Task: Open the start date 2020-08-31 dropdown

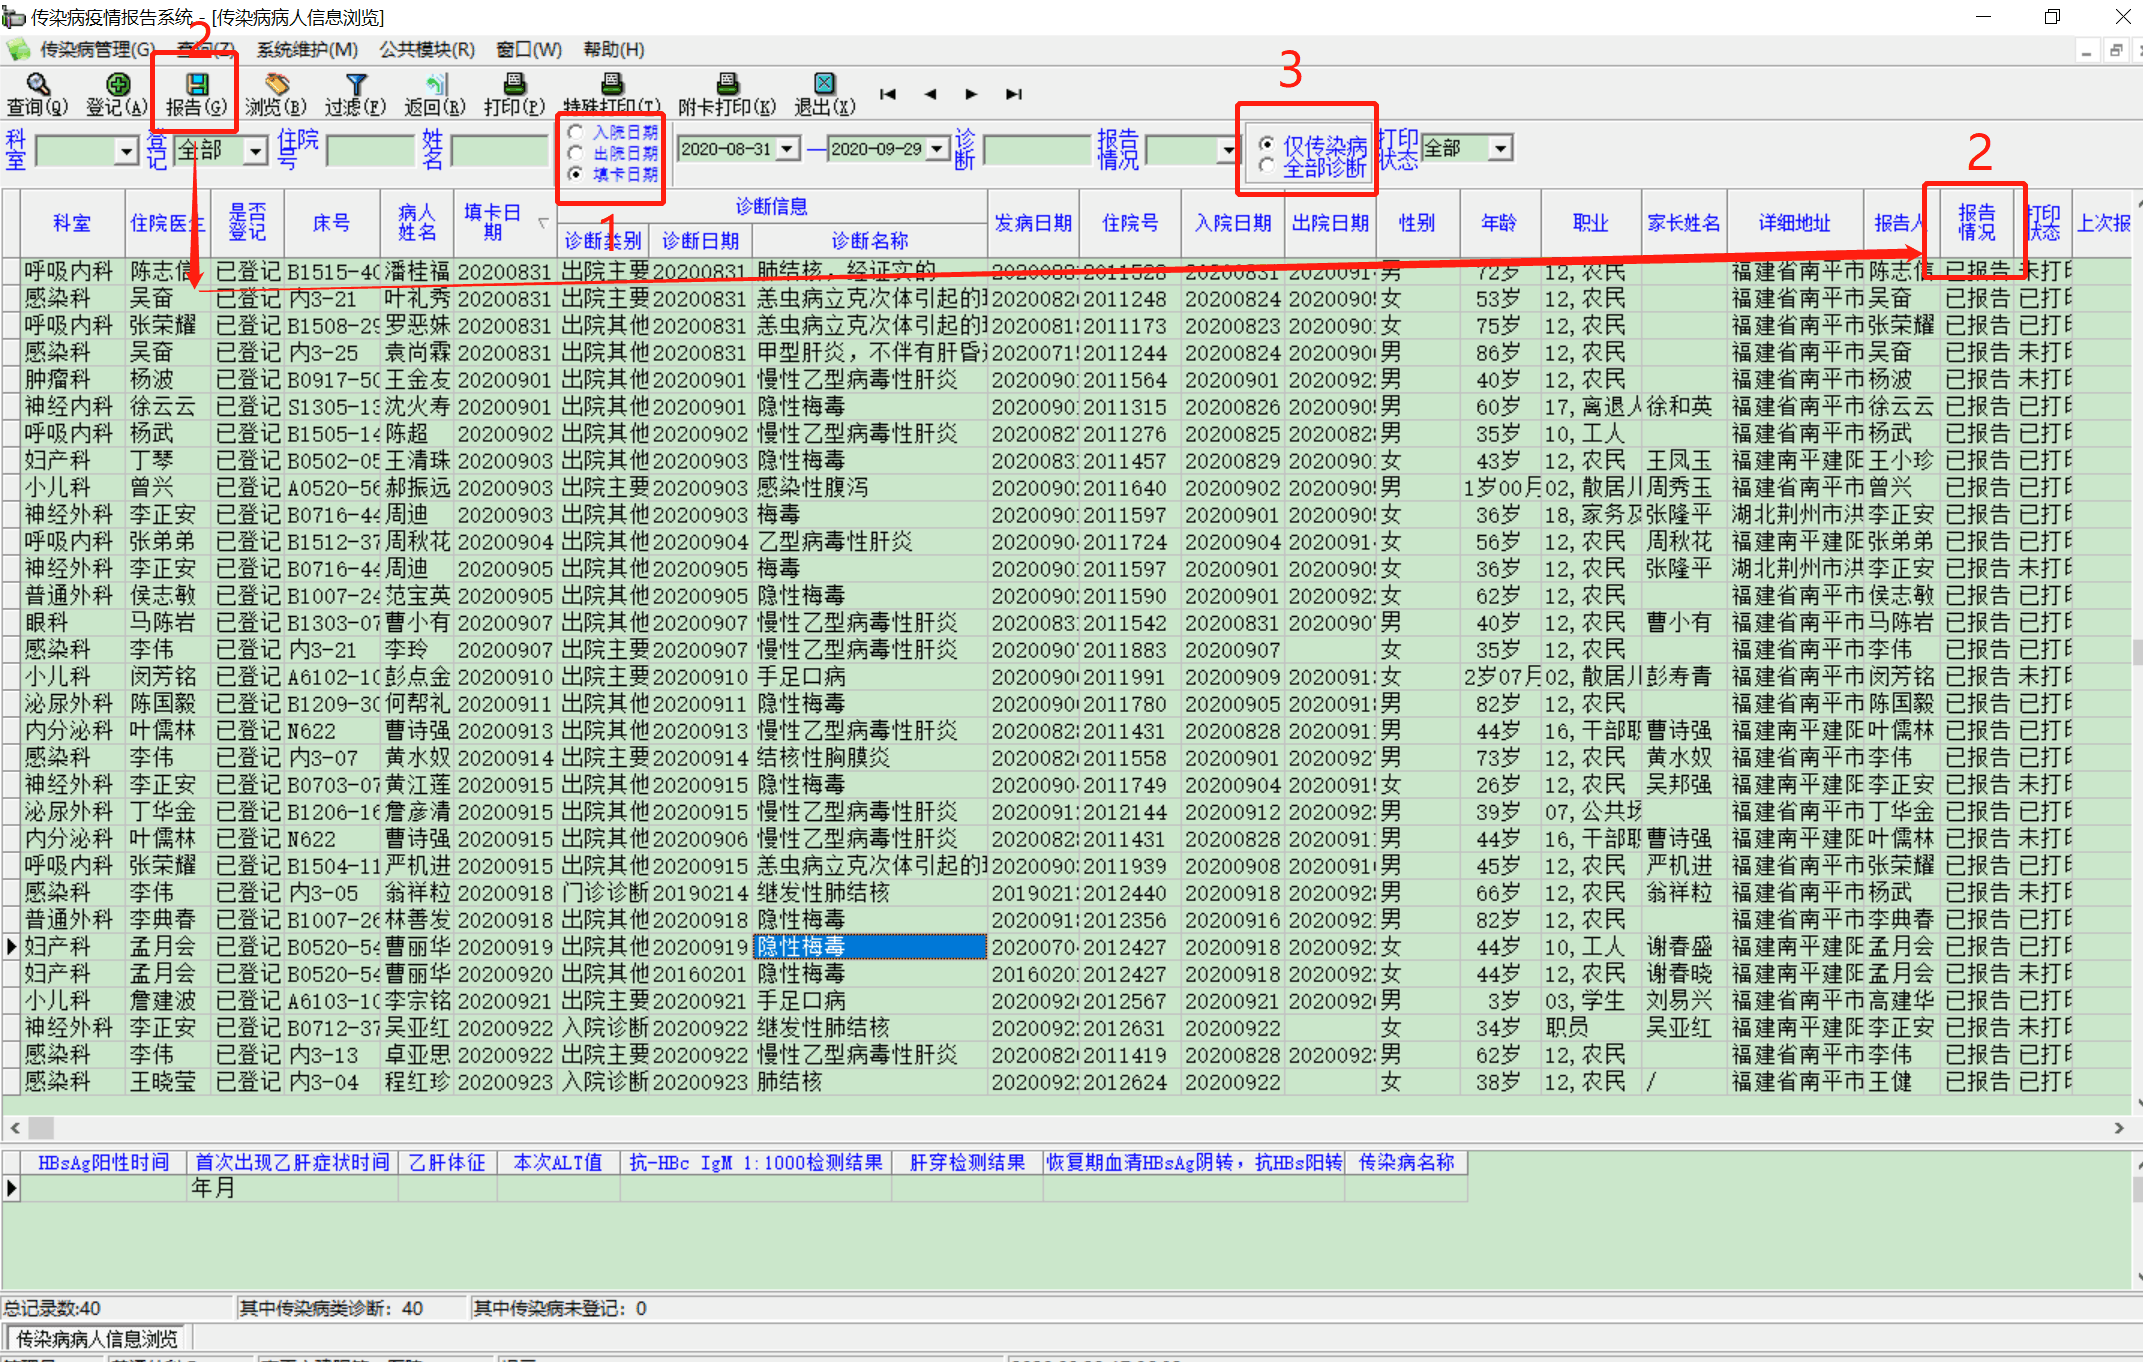Action: [x=788, y=149]
